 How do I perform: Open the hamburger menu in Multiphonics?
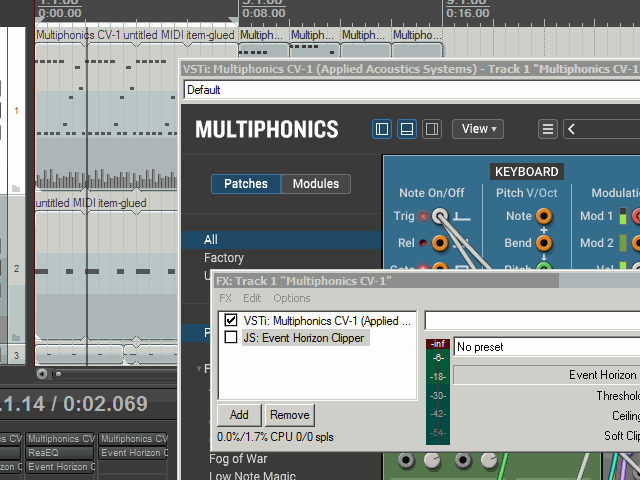click(x=548, y=129)
